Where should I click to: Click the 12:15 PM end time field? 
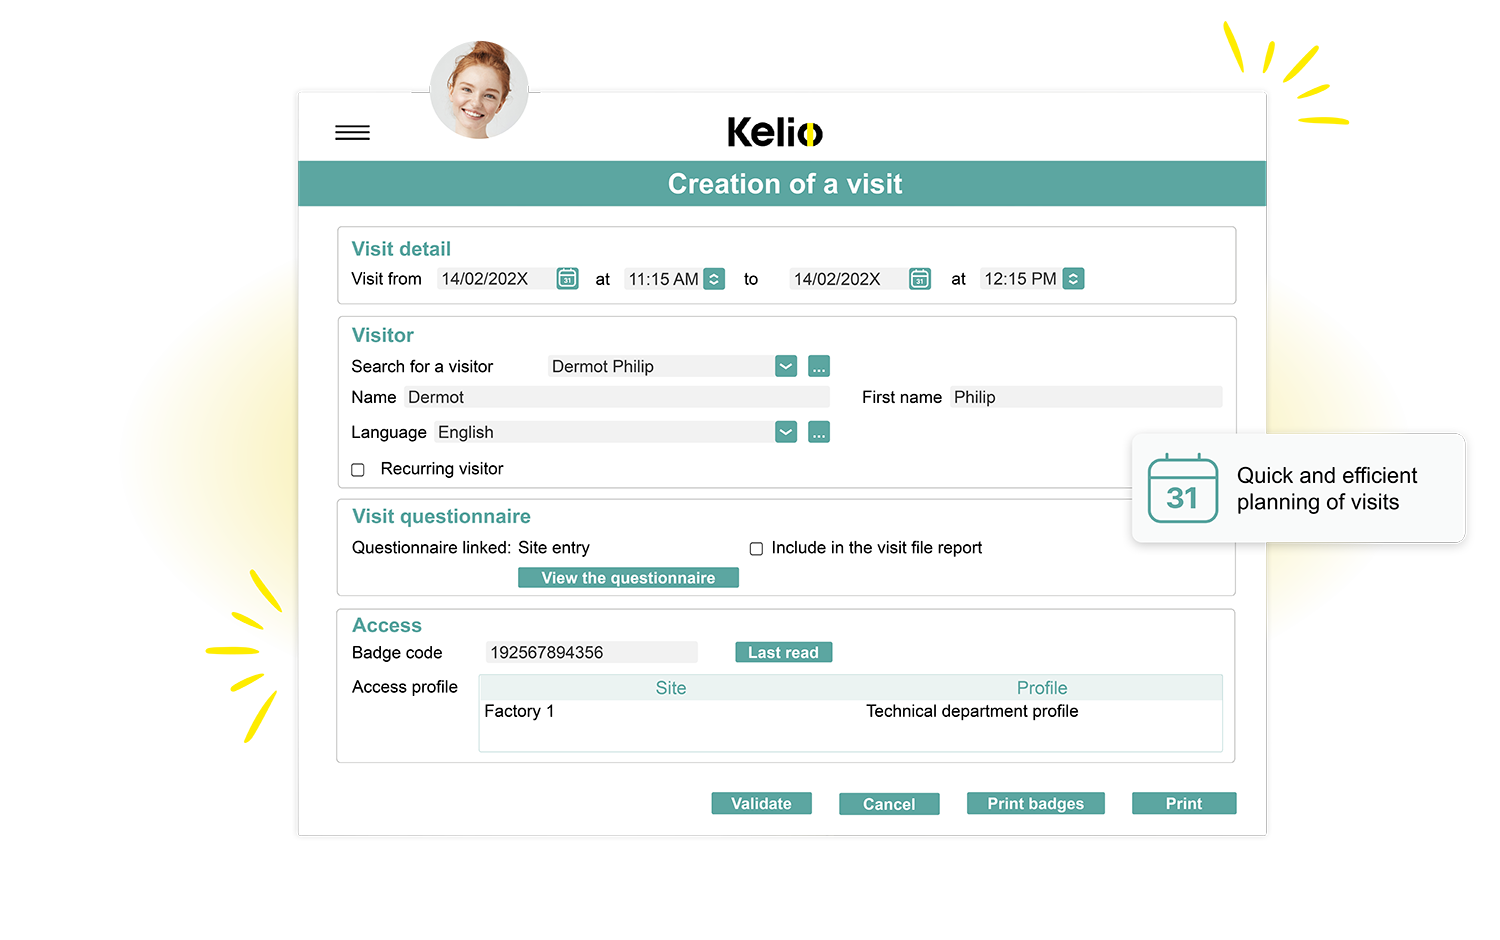coord(1020,279)
